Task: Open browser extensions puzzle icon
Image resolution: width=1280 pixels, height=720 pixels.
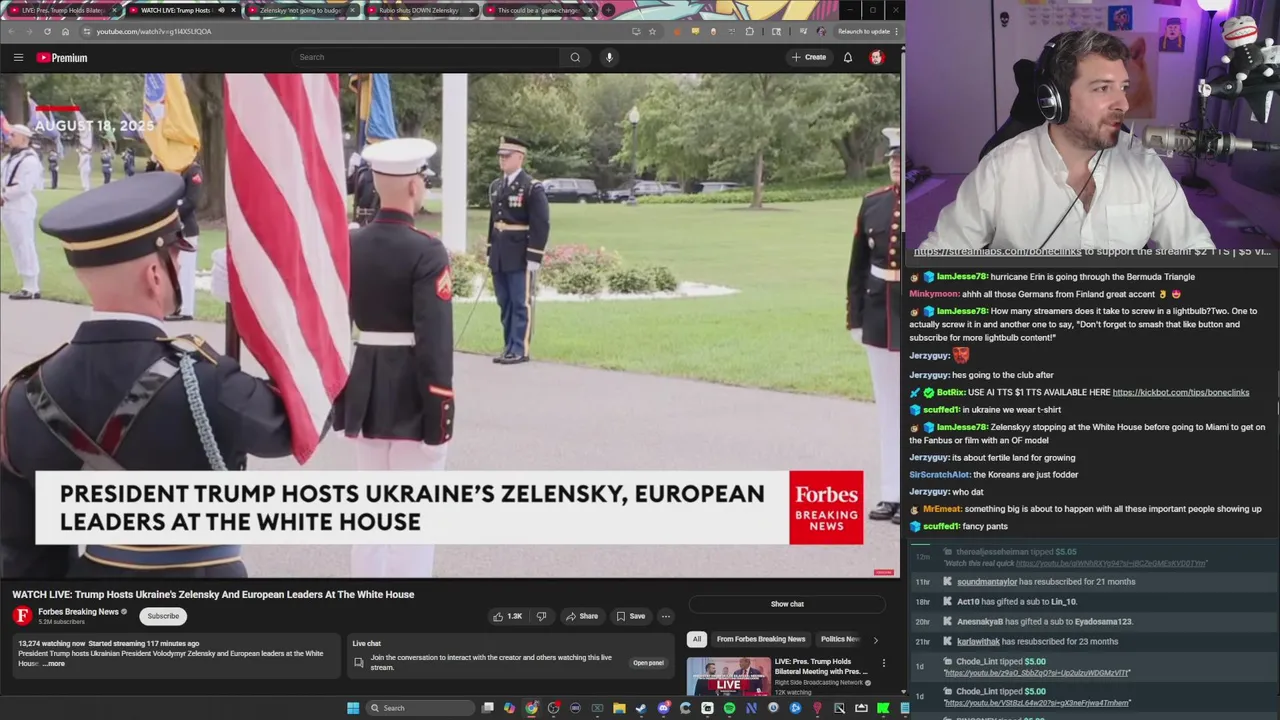Action: click(x=749, y=31)
